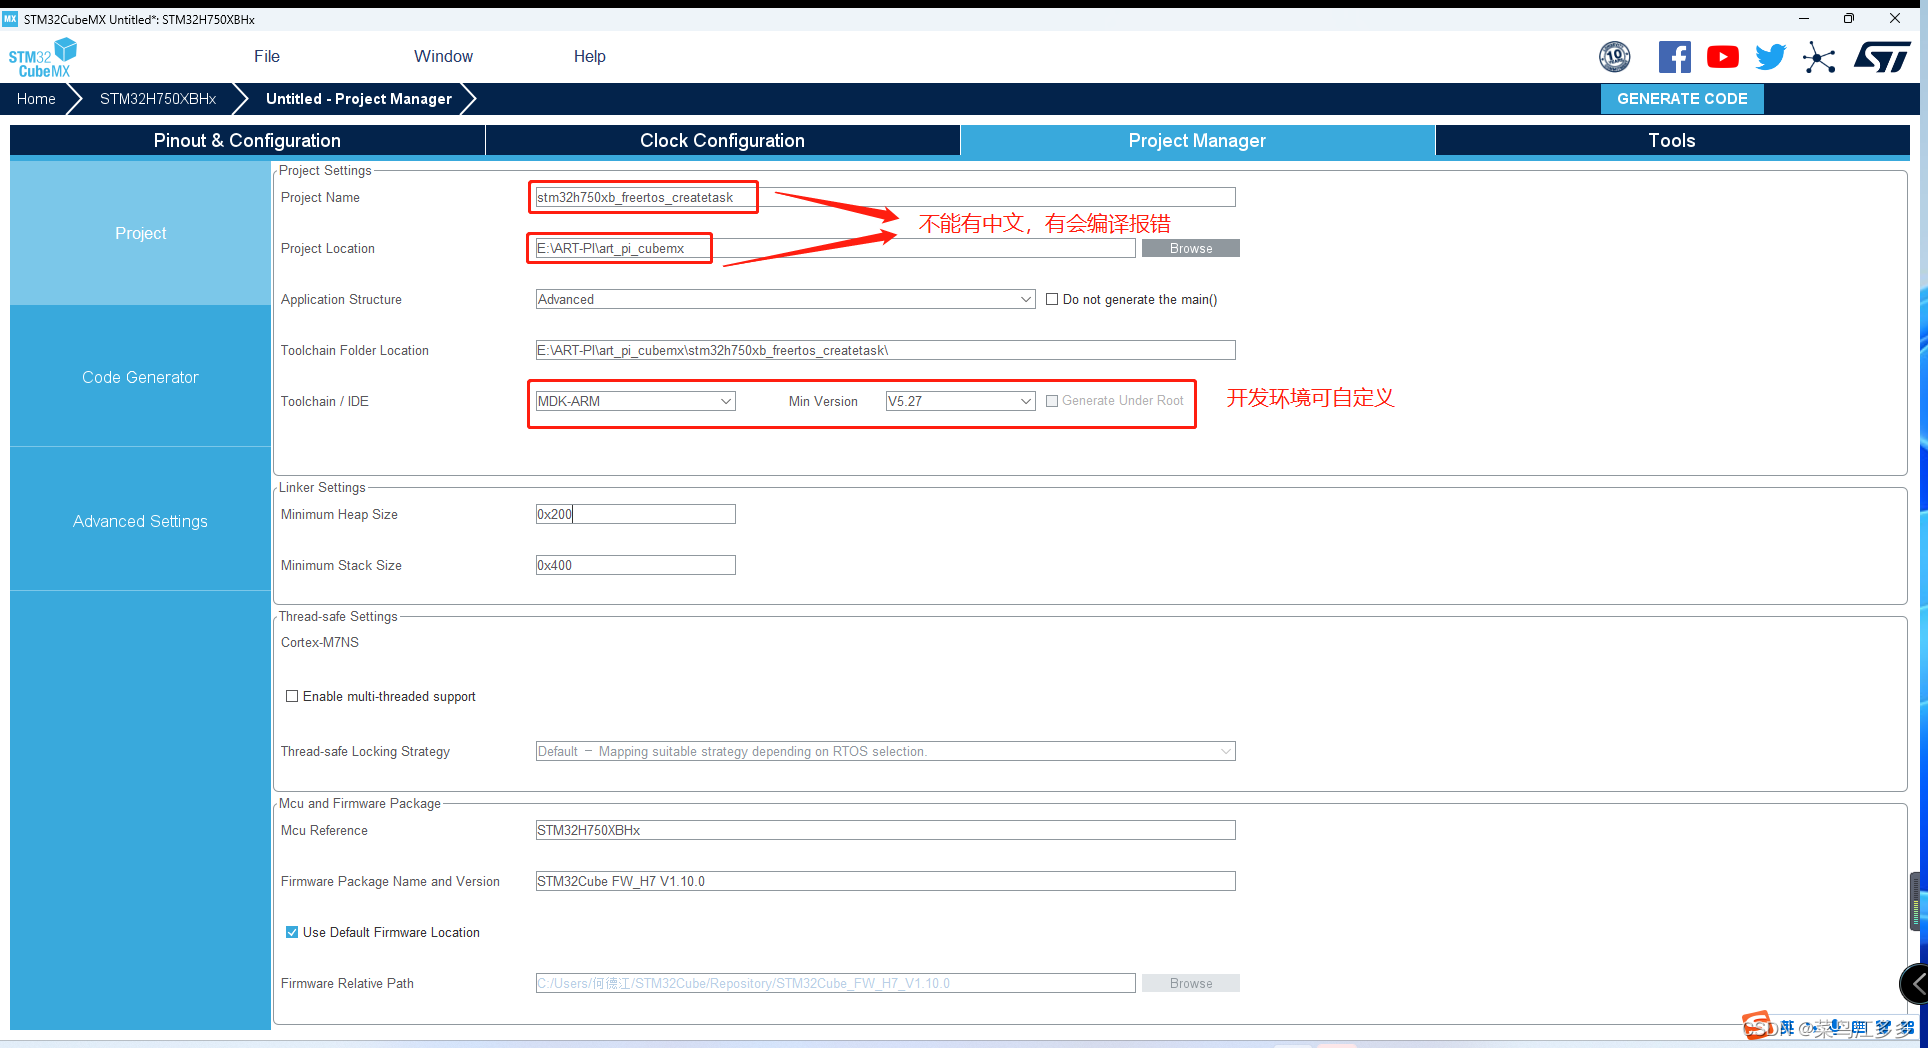The width and height of the screenshot is (1928, 1048).
Task: Switch to Clock Configuration tab
Action: [722, 140]
